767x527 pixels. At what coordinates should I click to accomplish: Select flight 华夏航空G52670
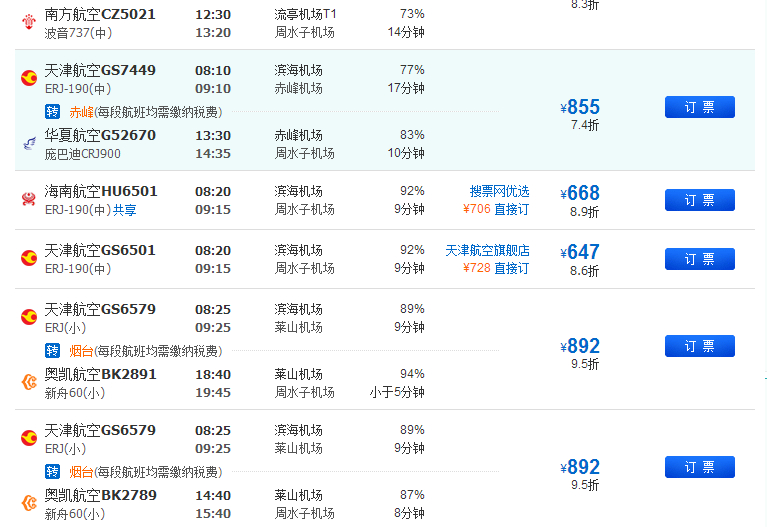100,135
